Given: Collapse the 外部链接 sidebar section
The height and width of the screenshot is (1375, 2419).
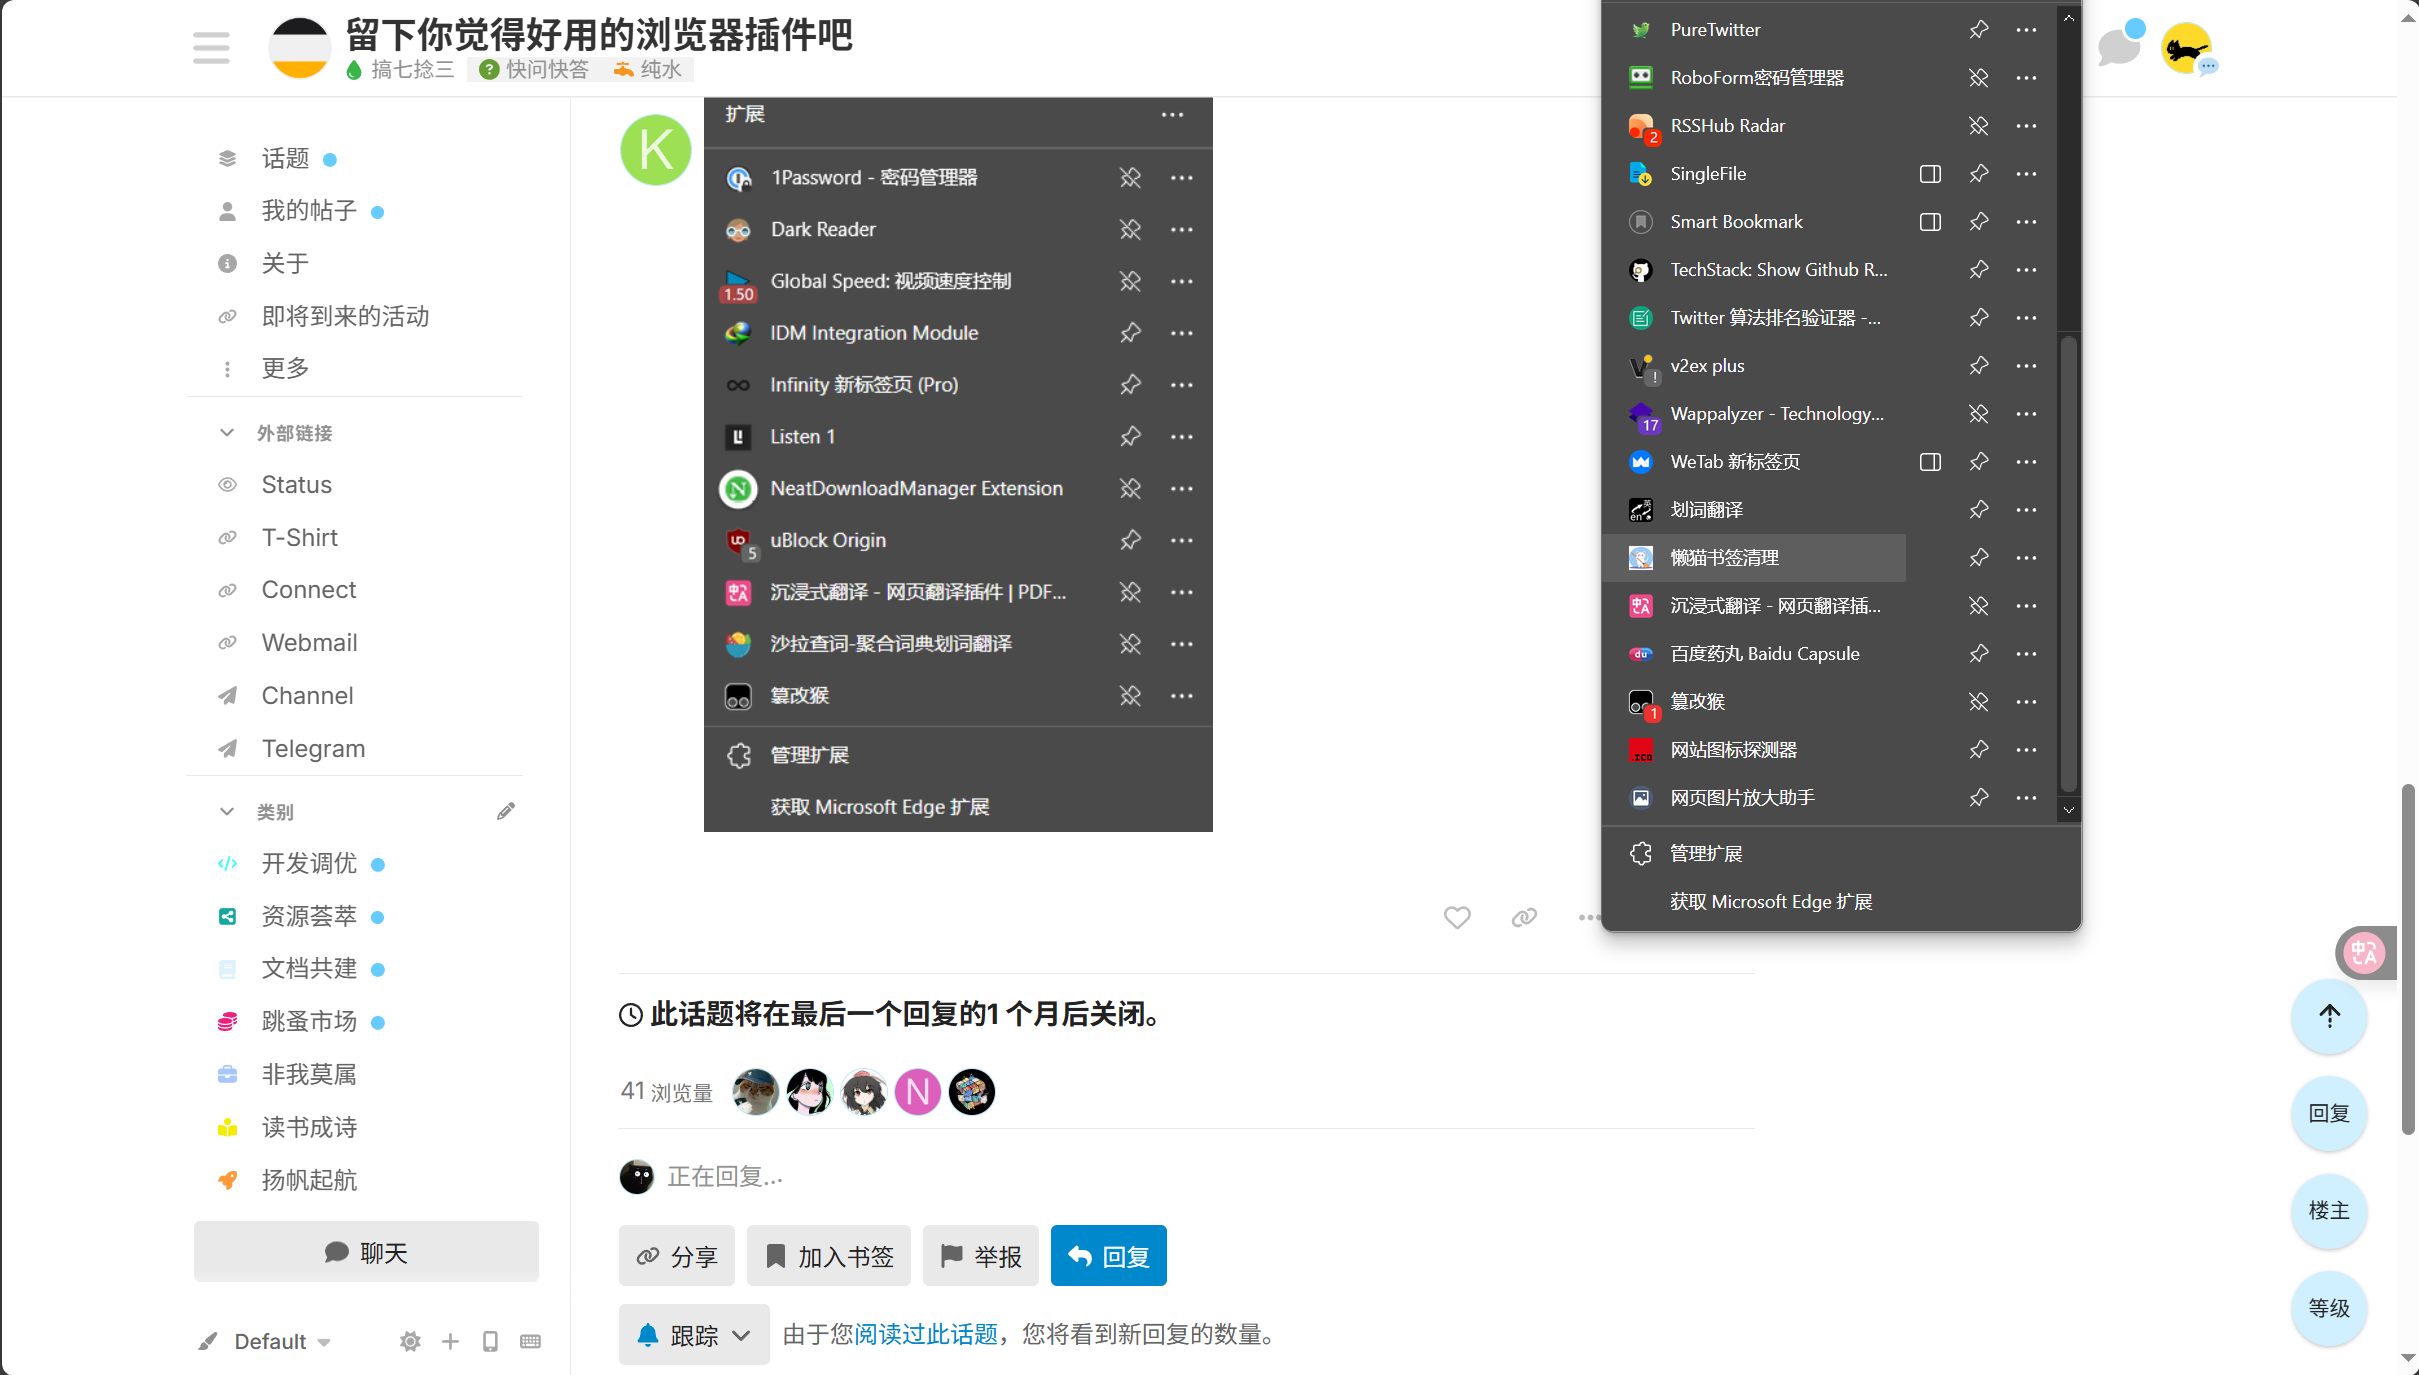Looking at the screenshot, I should click(227, 433).
